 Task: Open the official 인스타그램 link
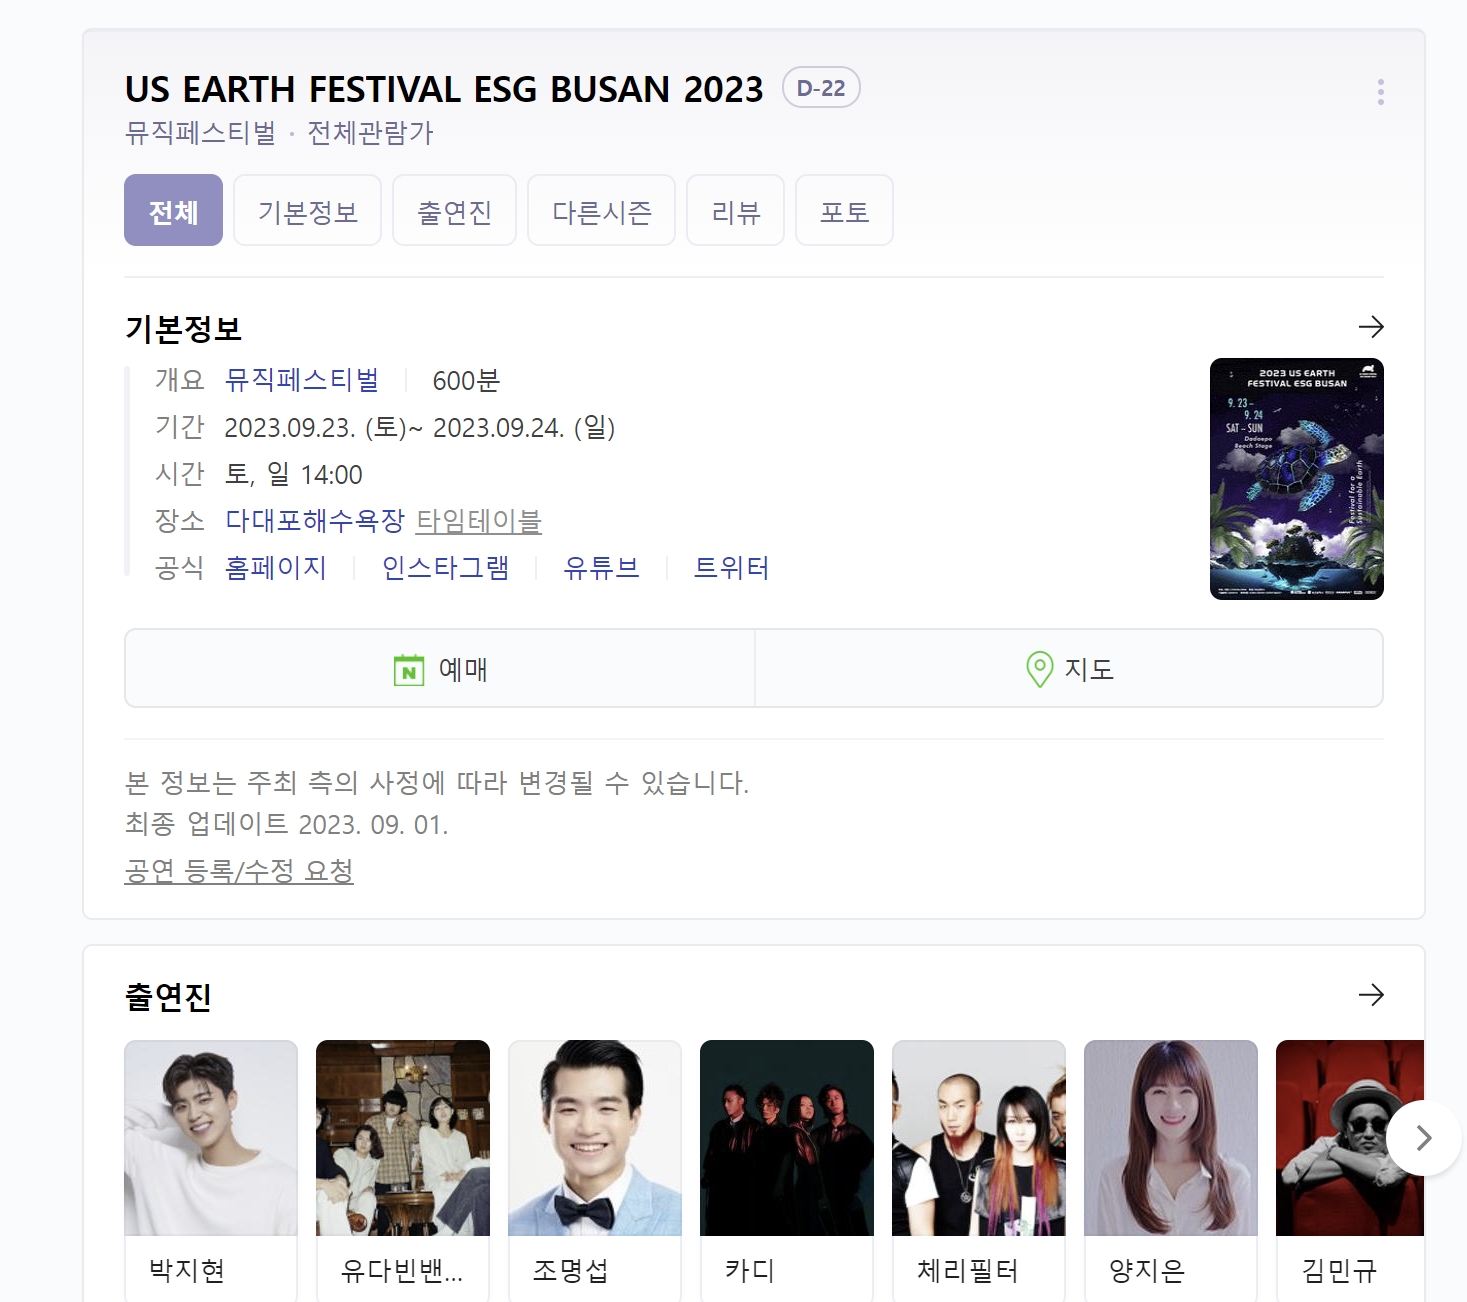[x=446, y=568]
